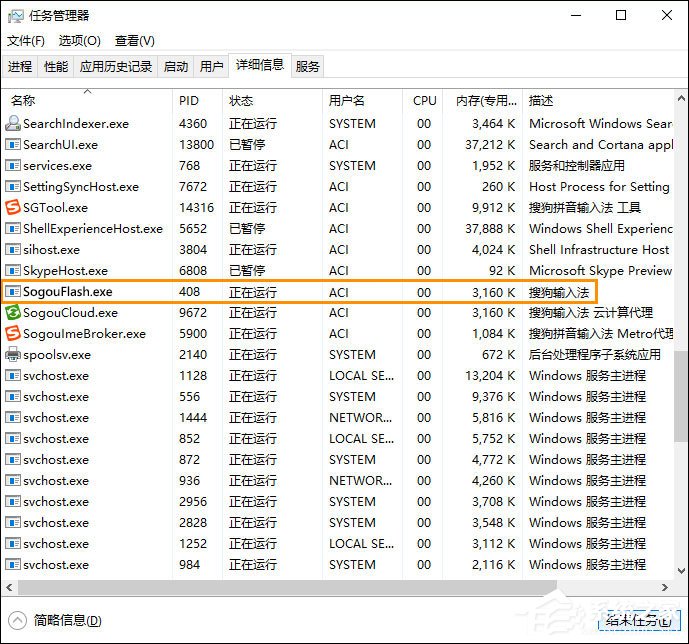
Task: Click the SogouImeBroker.exe icon
Action: [x=13, y=333]
